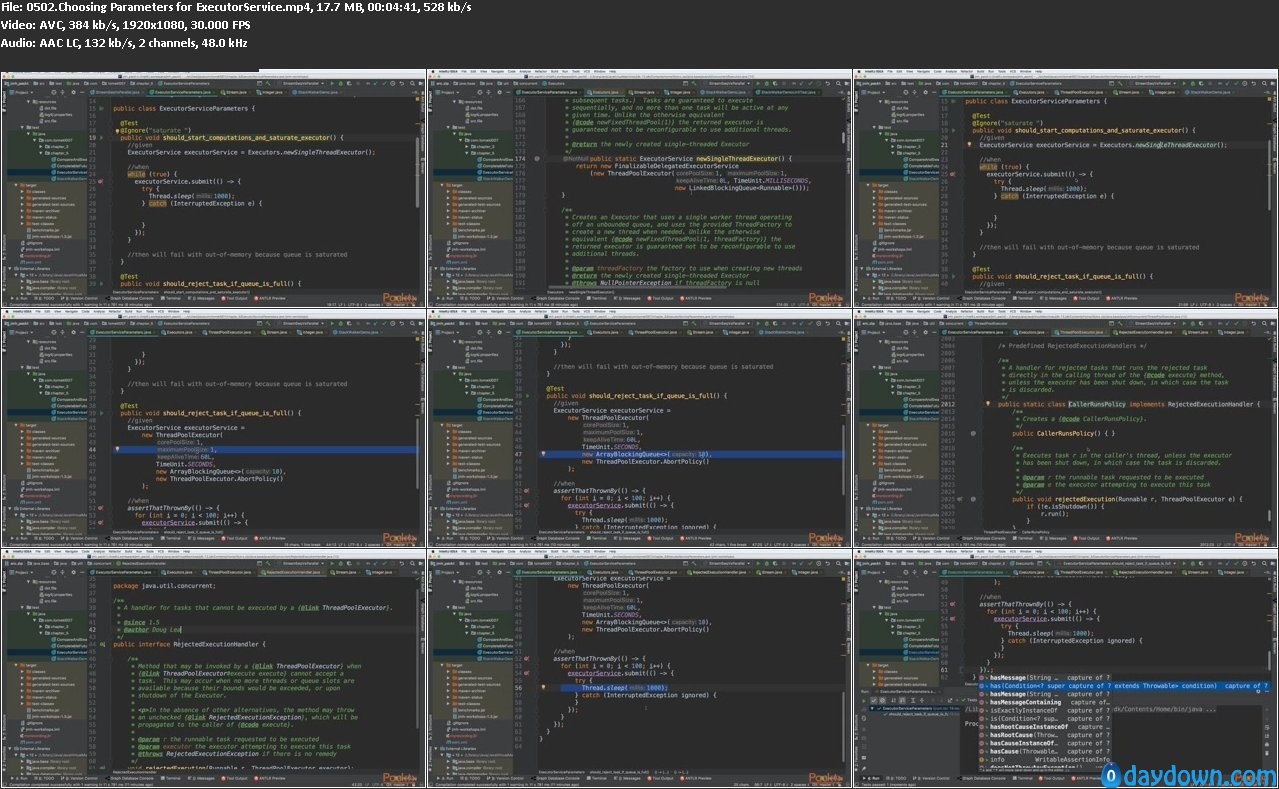Open the thumbnail with the ArrayBlockingQueue line highlighted
Screen dimensions: 1279x789
click(x=639, y=427)
